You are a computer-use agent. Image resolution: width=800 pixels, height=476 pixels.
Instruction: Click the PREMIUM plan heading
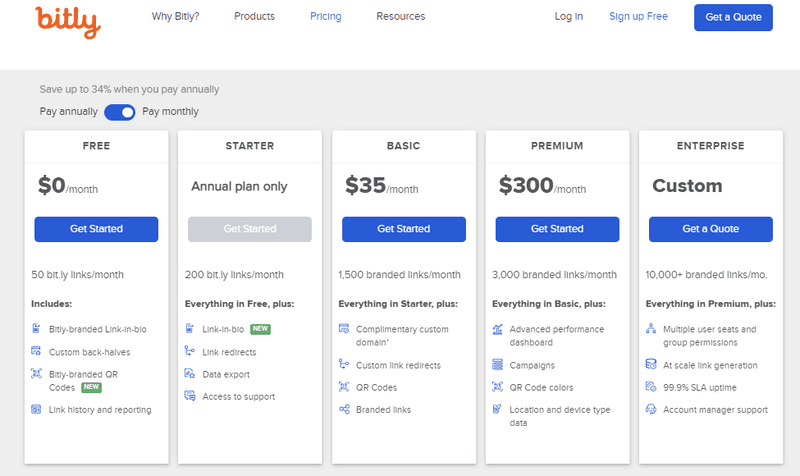557,146
